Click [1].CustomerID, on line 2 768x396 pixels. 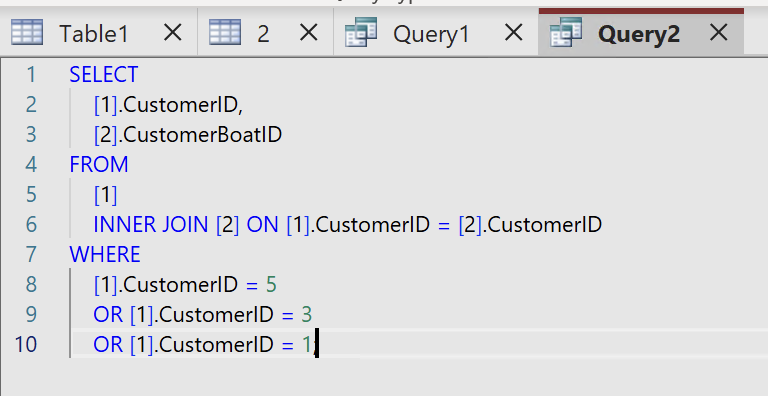point(168,105)
